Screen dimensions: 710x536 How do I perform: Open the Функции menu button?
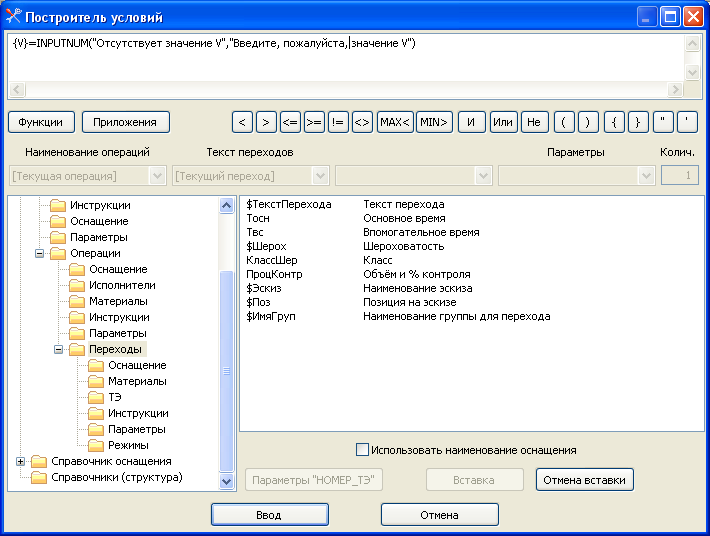(41, 122)
